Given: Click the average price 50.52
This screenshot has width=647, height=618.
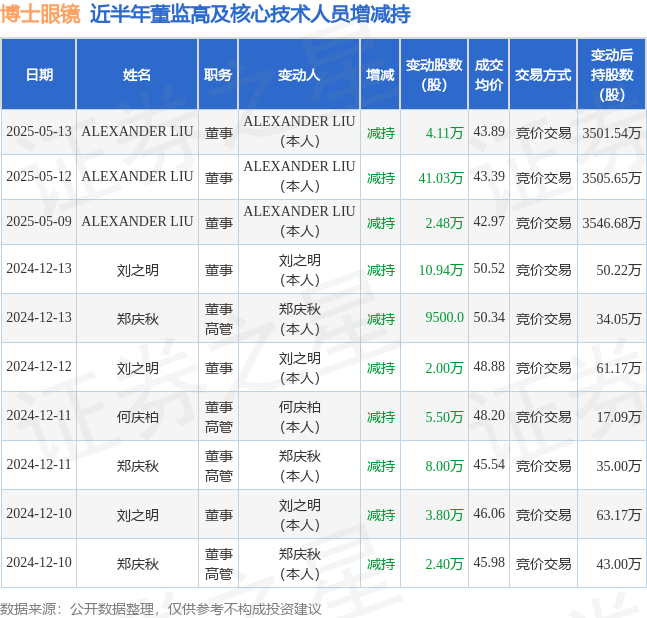Looking at the screenshot, I should 489,269.
